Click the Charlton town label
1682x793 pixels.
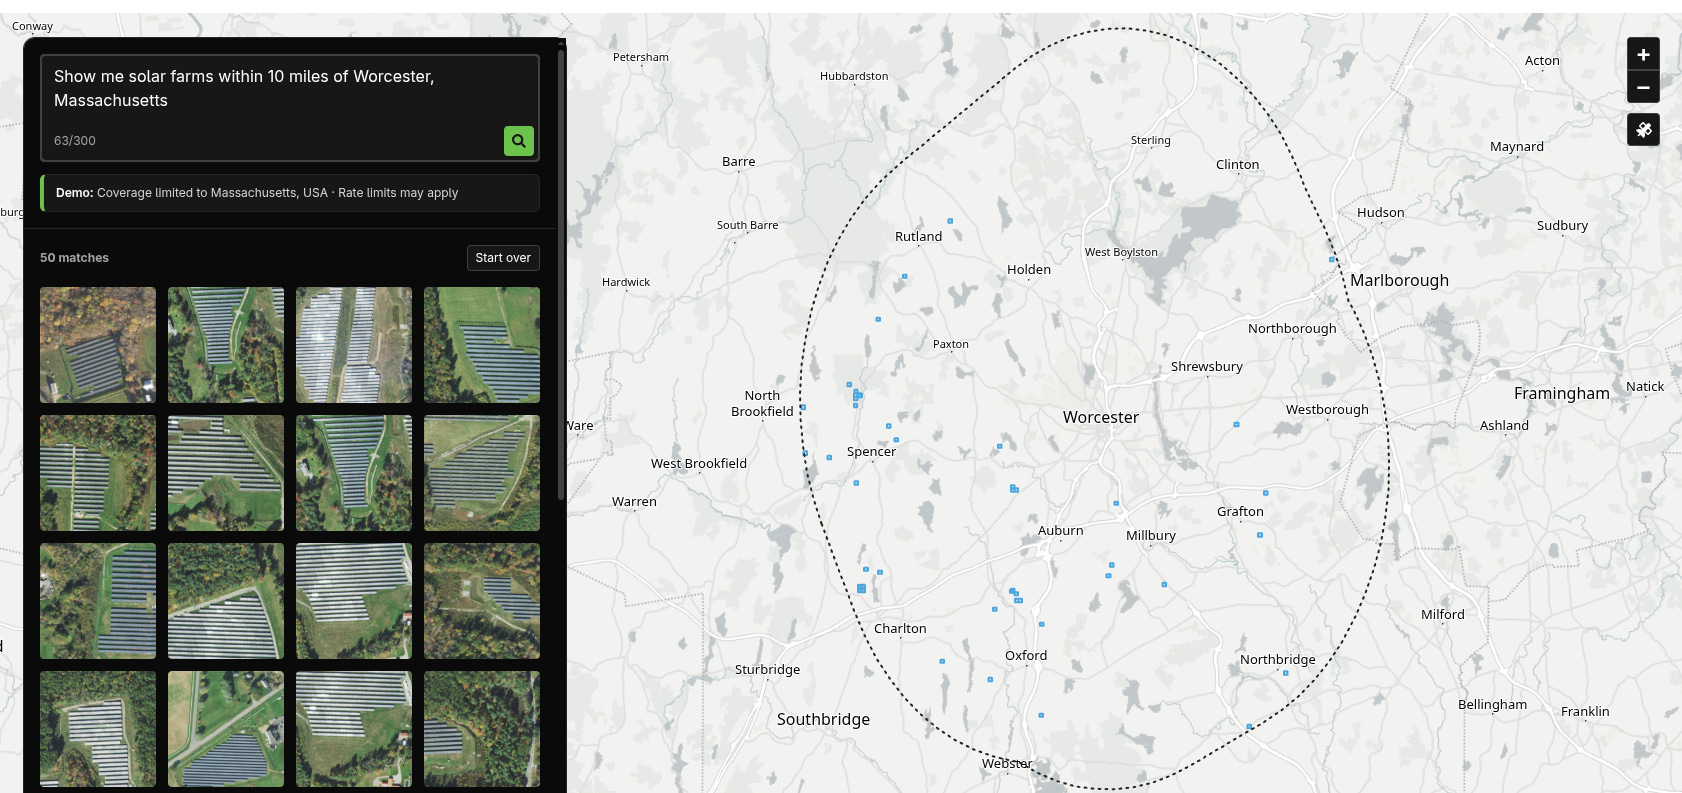tap(900, 628)
